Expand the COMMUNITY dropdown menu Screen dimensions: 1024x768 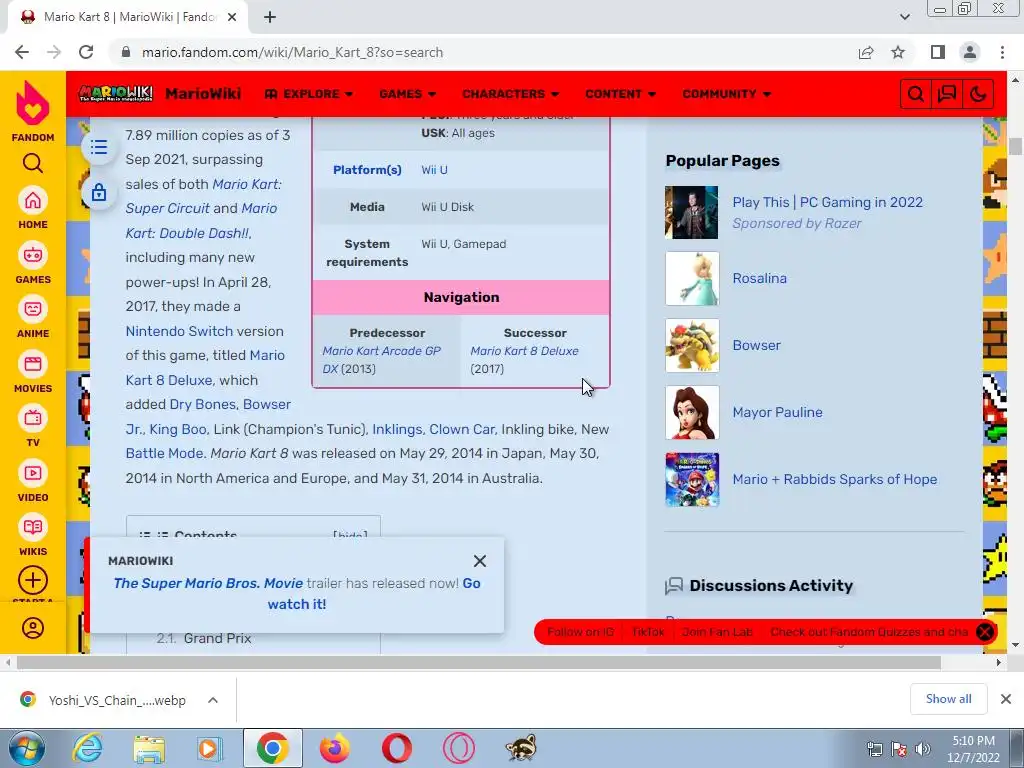pyautogui.click(x=727, y=94)
